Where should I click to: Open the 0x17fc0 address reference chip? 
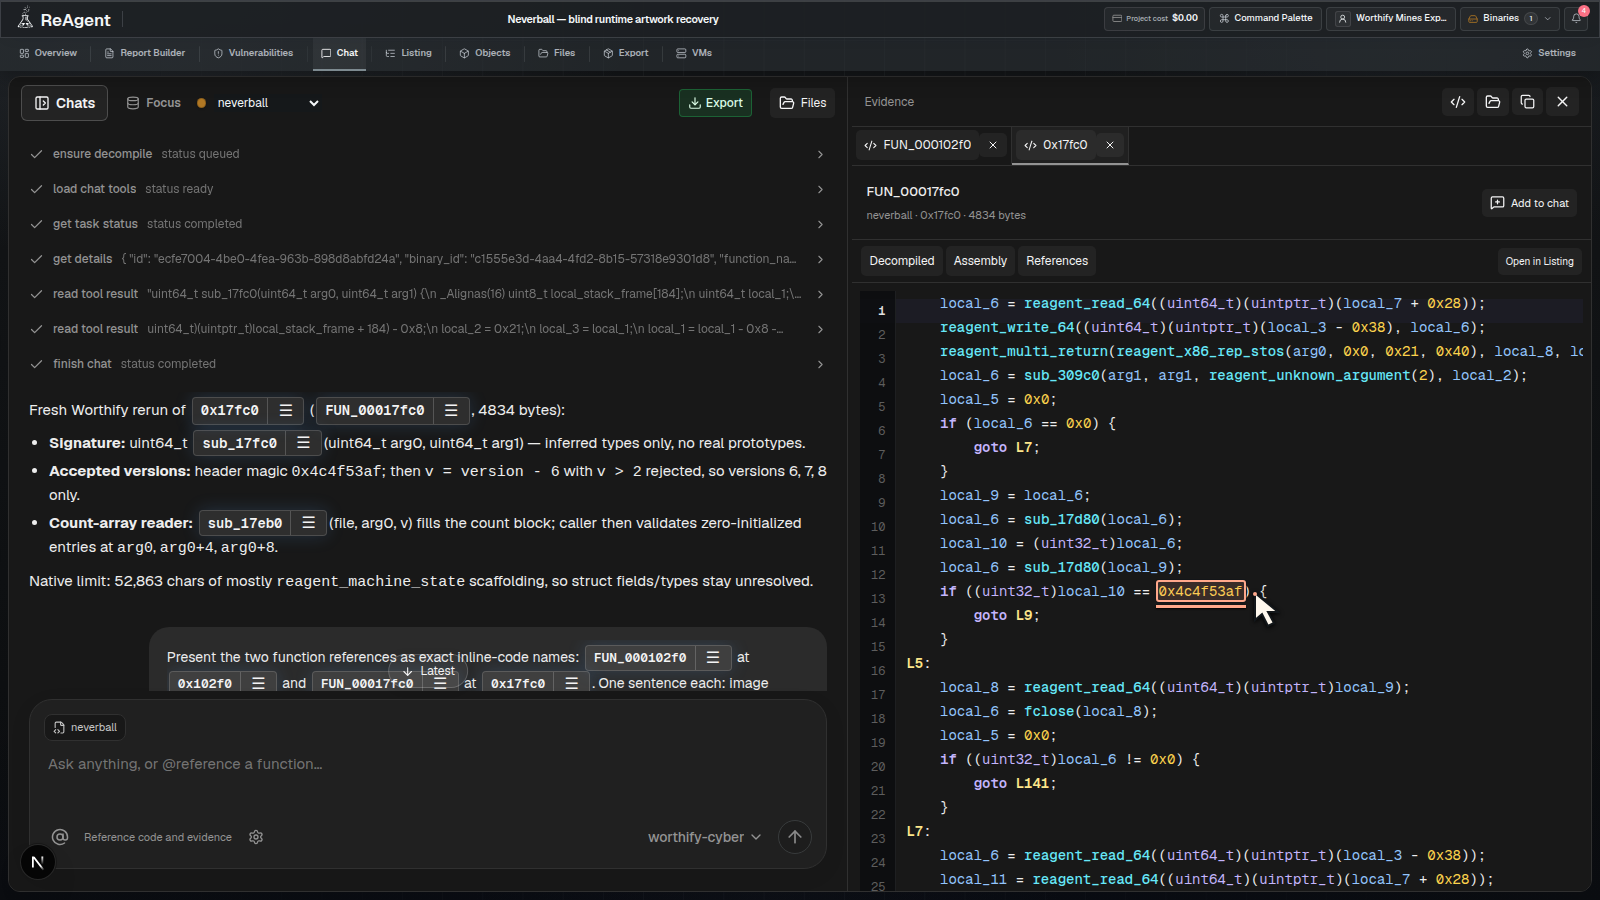(230, 410)
